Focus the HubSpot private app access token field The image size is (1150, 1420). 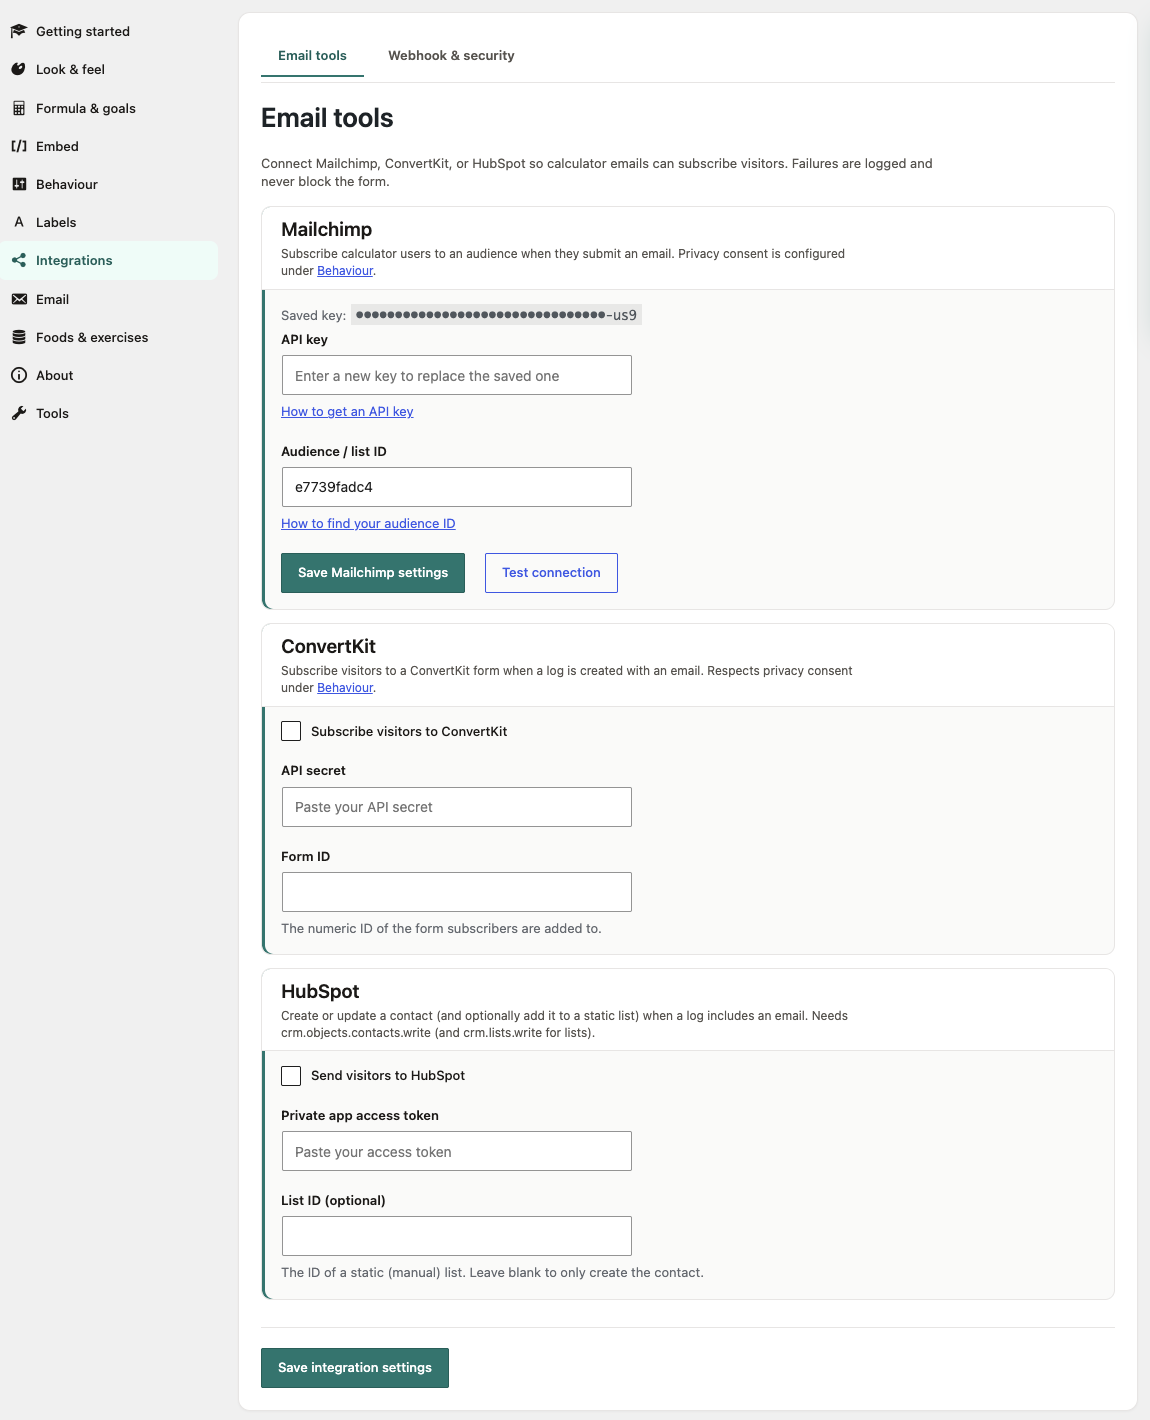coord(457,1151)
